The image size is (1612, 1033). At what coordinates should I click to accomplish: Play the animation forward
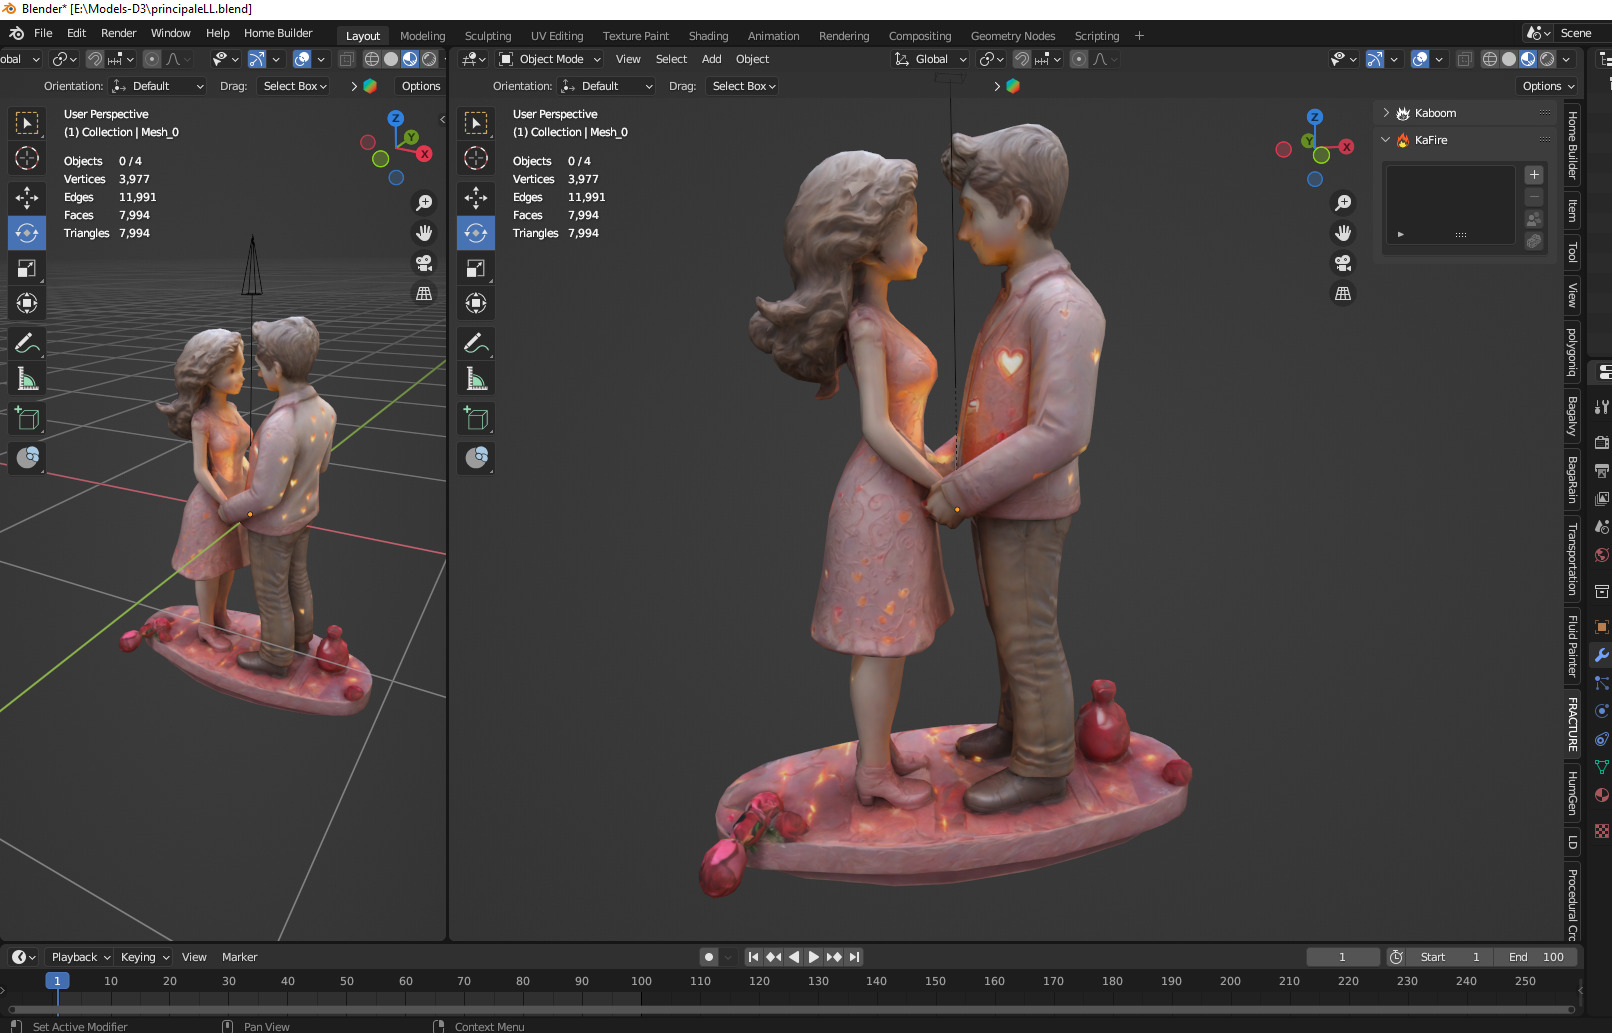813,957
